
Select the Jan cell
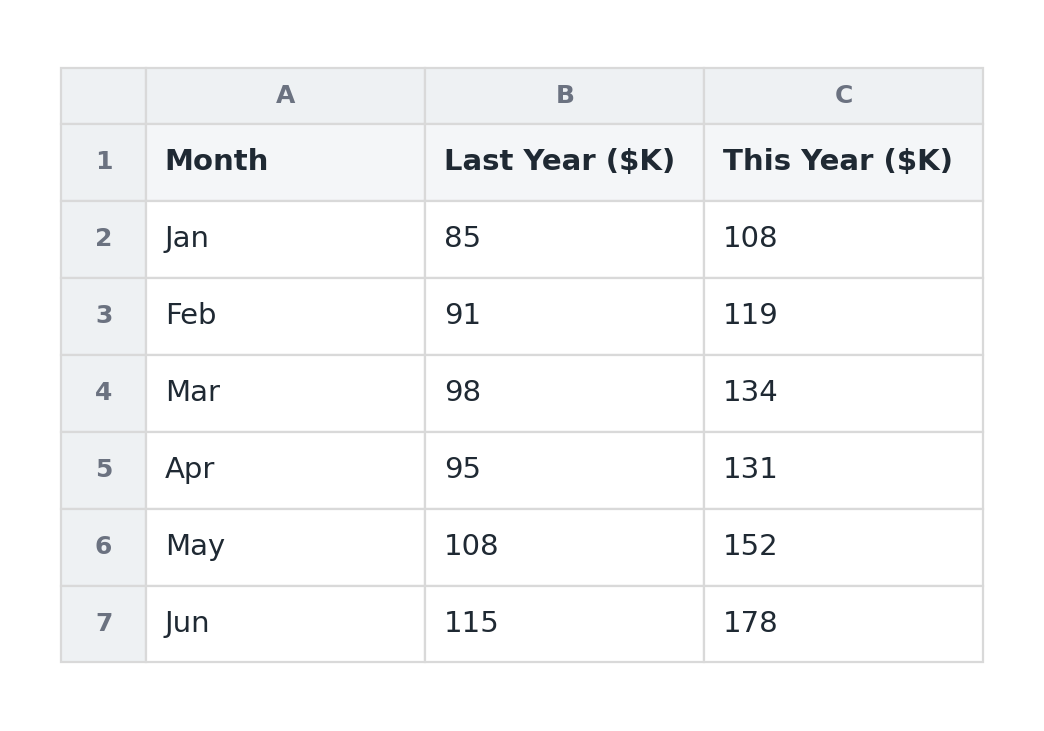click(x=286, y=239)
